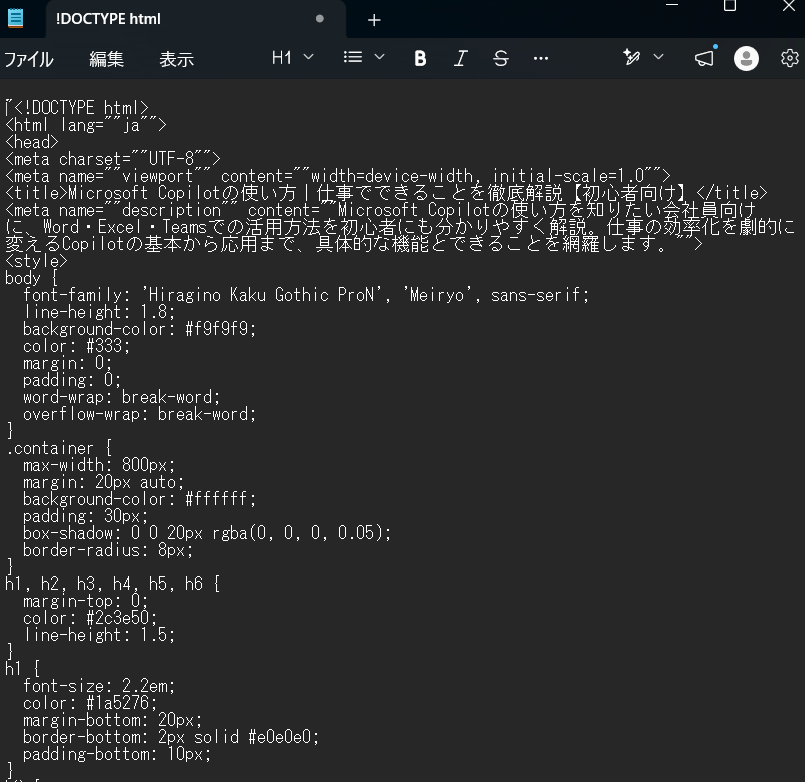This screenshot has width=805, height=782.
Task: Expand the AI rewrite dropdown chevron
Action: [658, 56]
